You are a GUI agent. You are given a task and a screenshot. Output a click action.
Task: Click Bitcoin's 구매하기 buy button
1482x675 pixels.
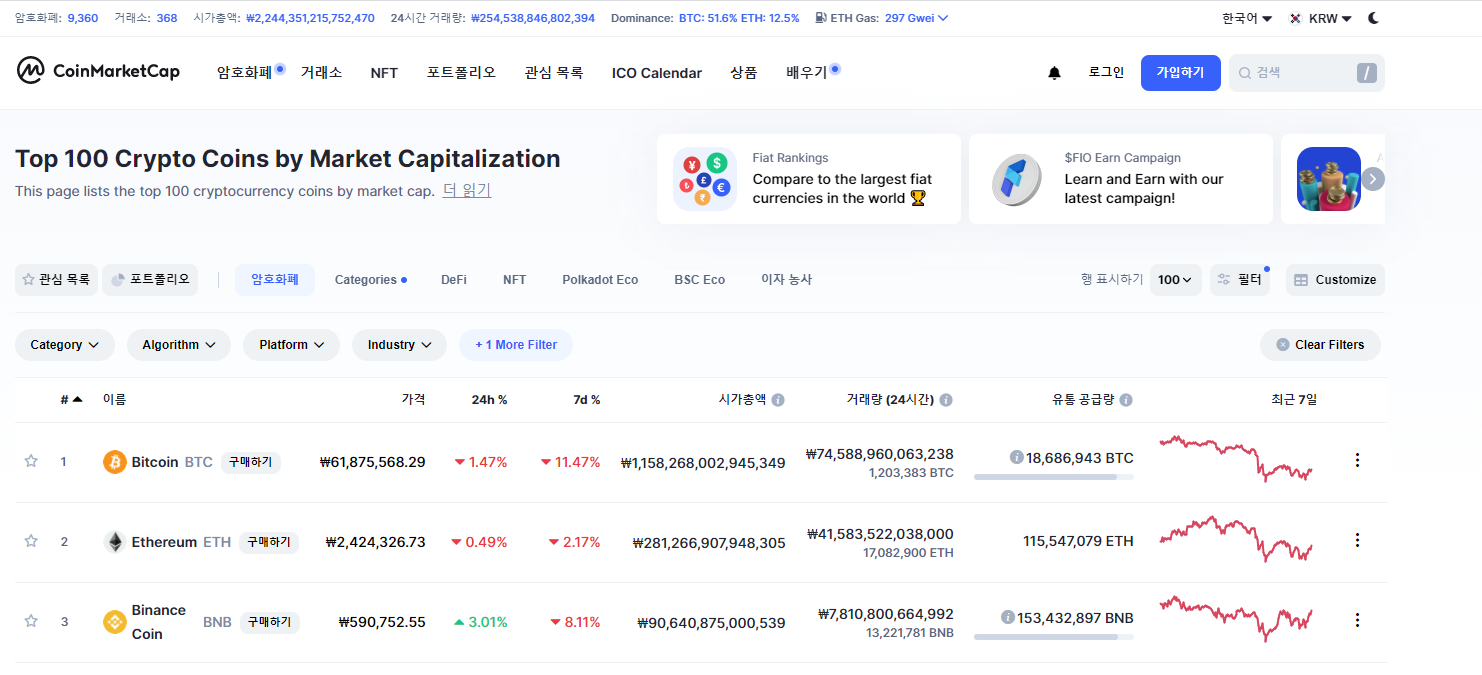[x=251, y=462]
